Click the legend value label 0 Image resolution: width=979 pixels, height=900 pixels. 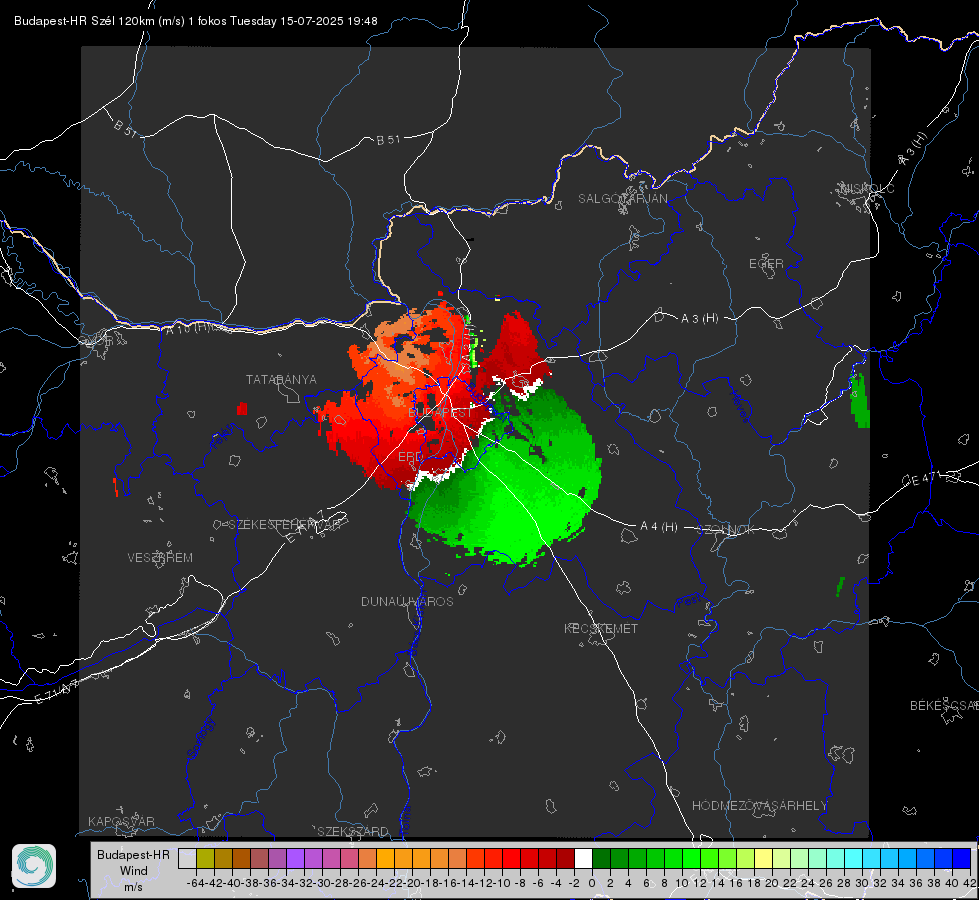click(x=592, y=883)
